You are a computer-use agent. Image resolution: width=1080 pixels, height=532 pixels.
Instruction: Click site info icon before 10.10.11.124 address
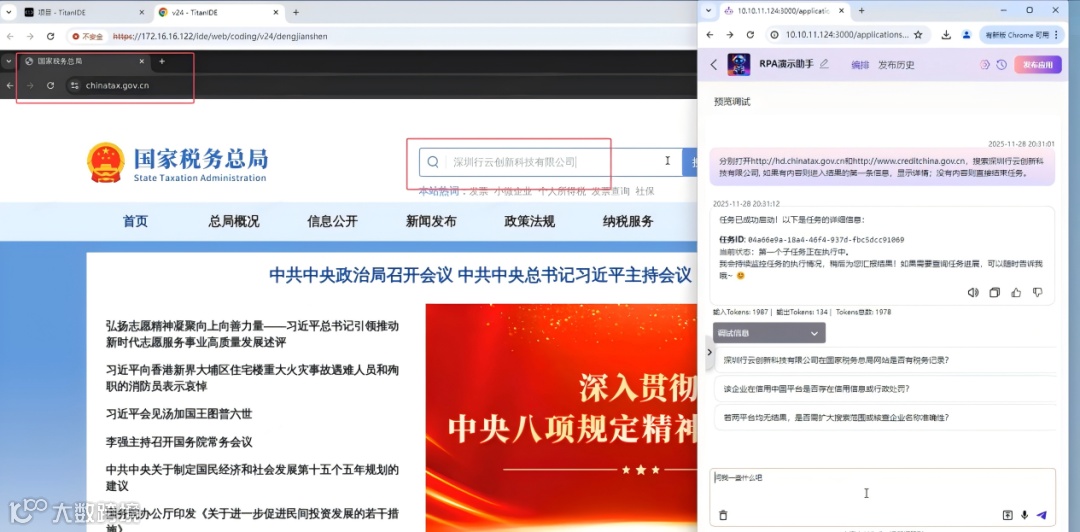pos(775,34)
